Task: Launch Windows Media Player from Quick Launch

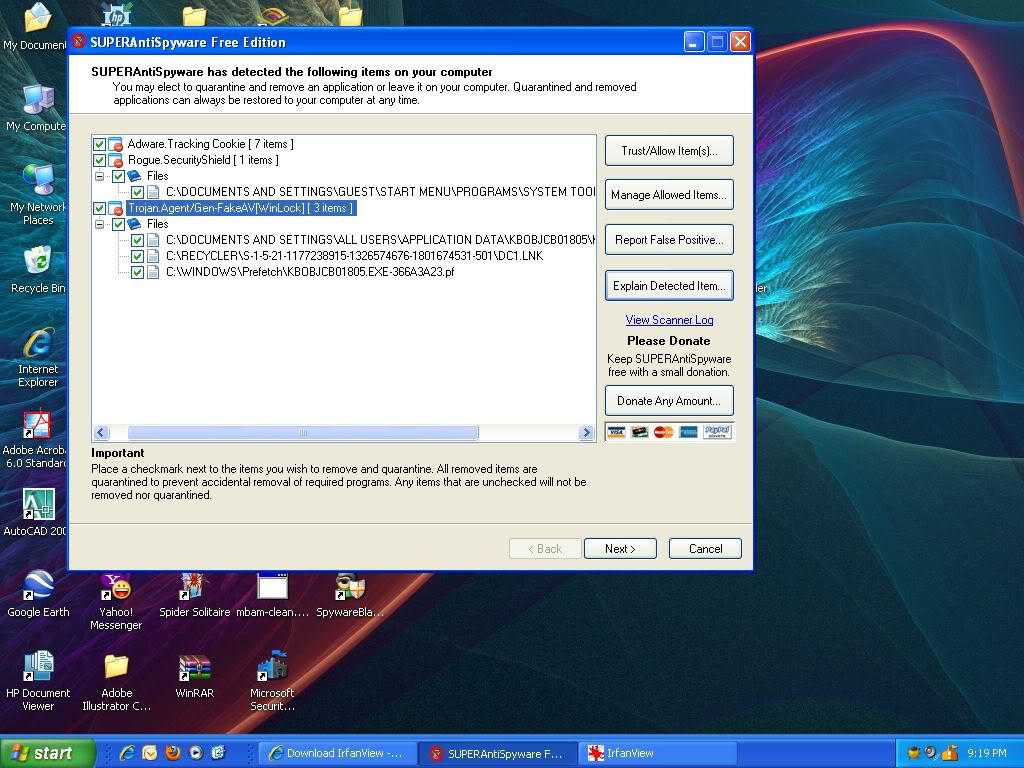Action: 195,753
